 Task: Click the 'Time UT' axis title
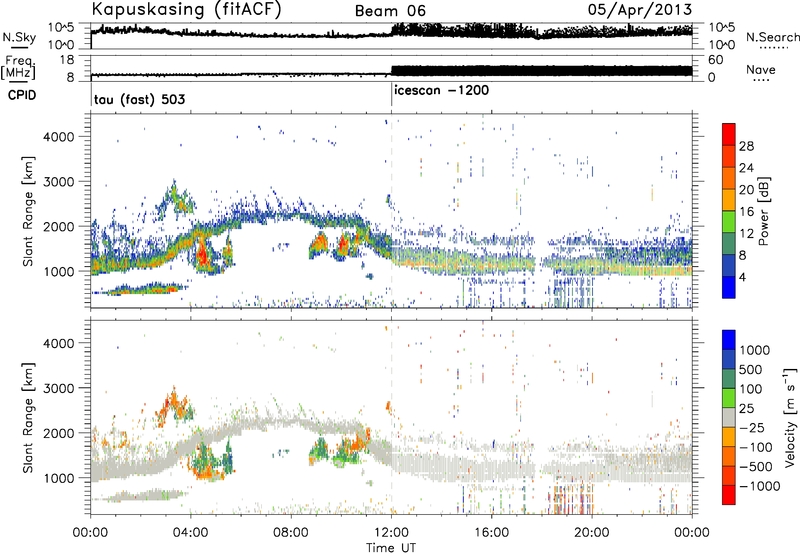pyautogui.click(x=391, y=547)
